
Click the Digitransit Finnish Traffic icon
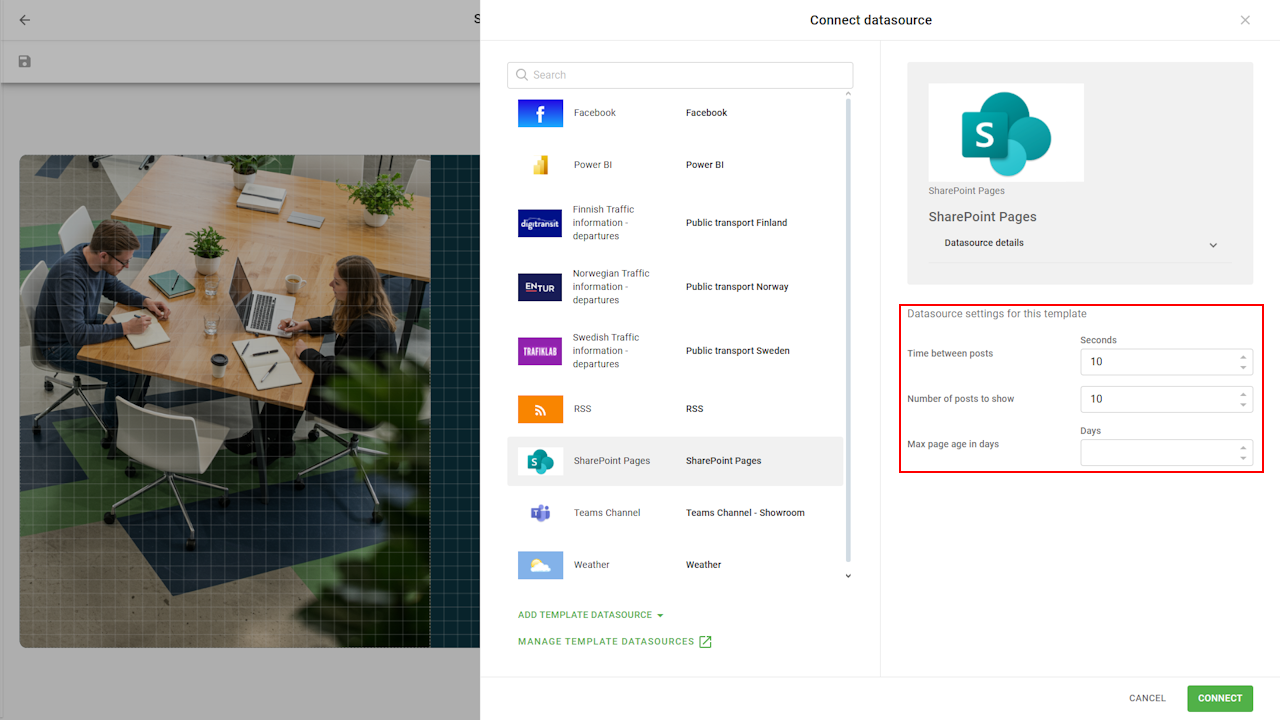click(540, 223)
